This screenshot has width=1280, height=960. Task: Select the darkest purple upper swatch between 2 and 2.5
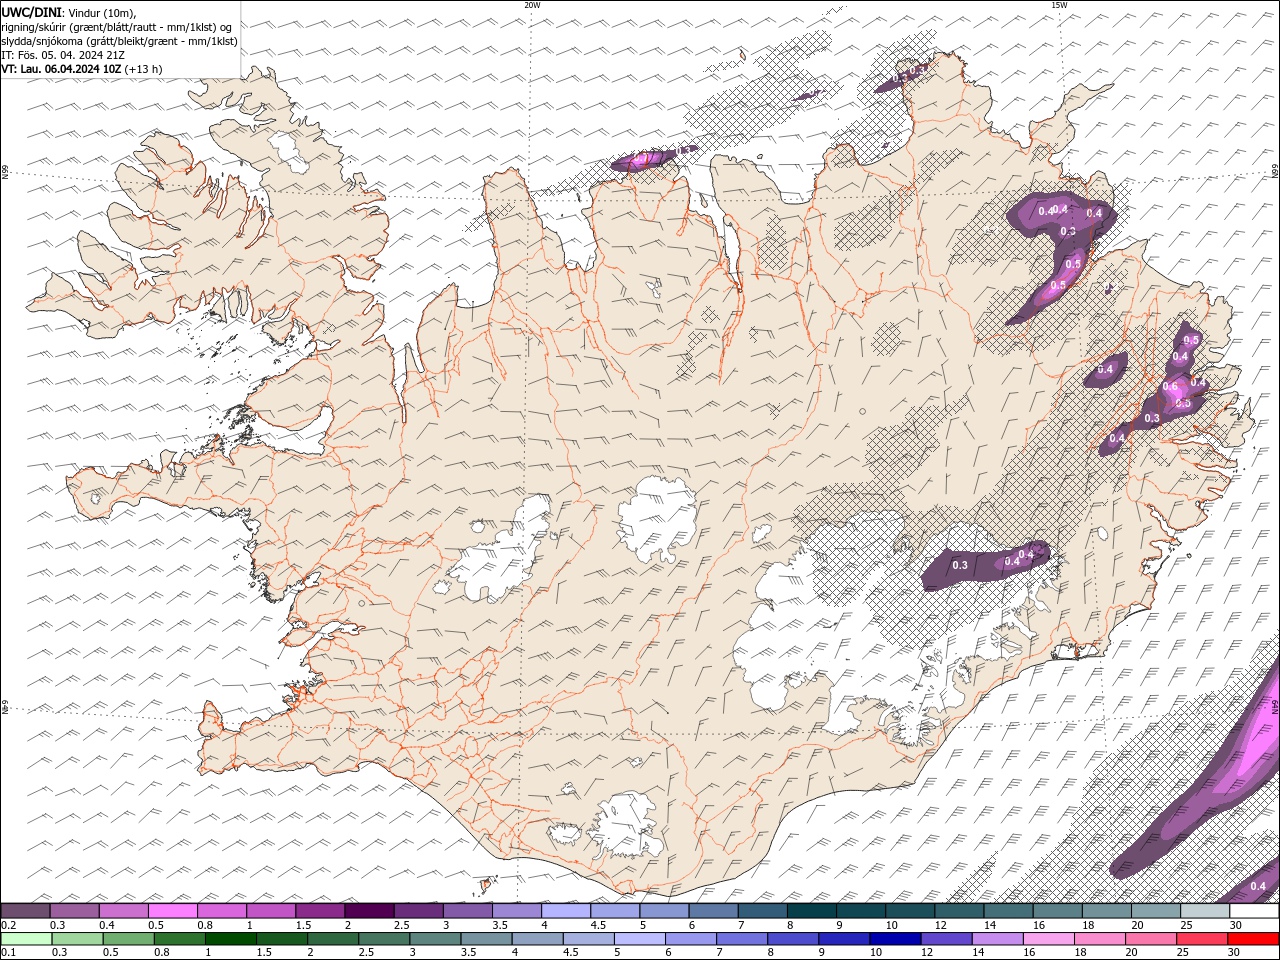point(369,911)
